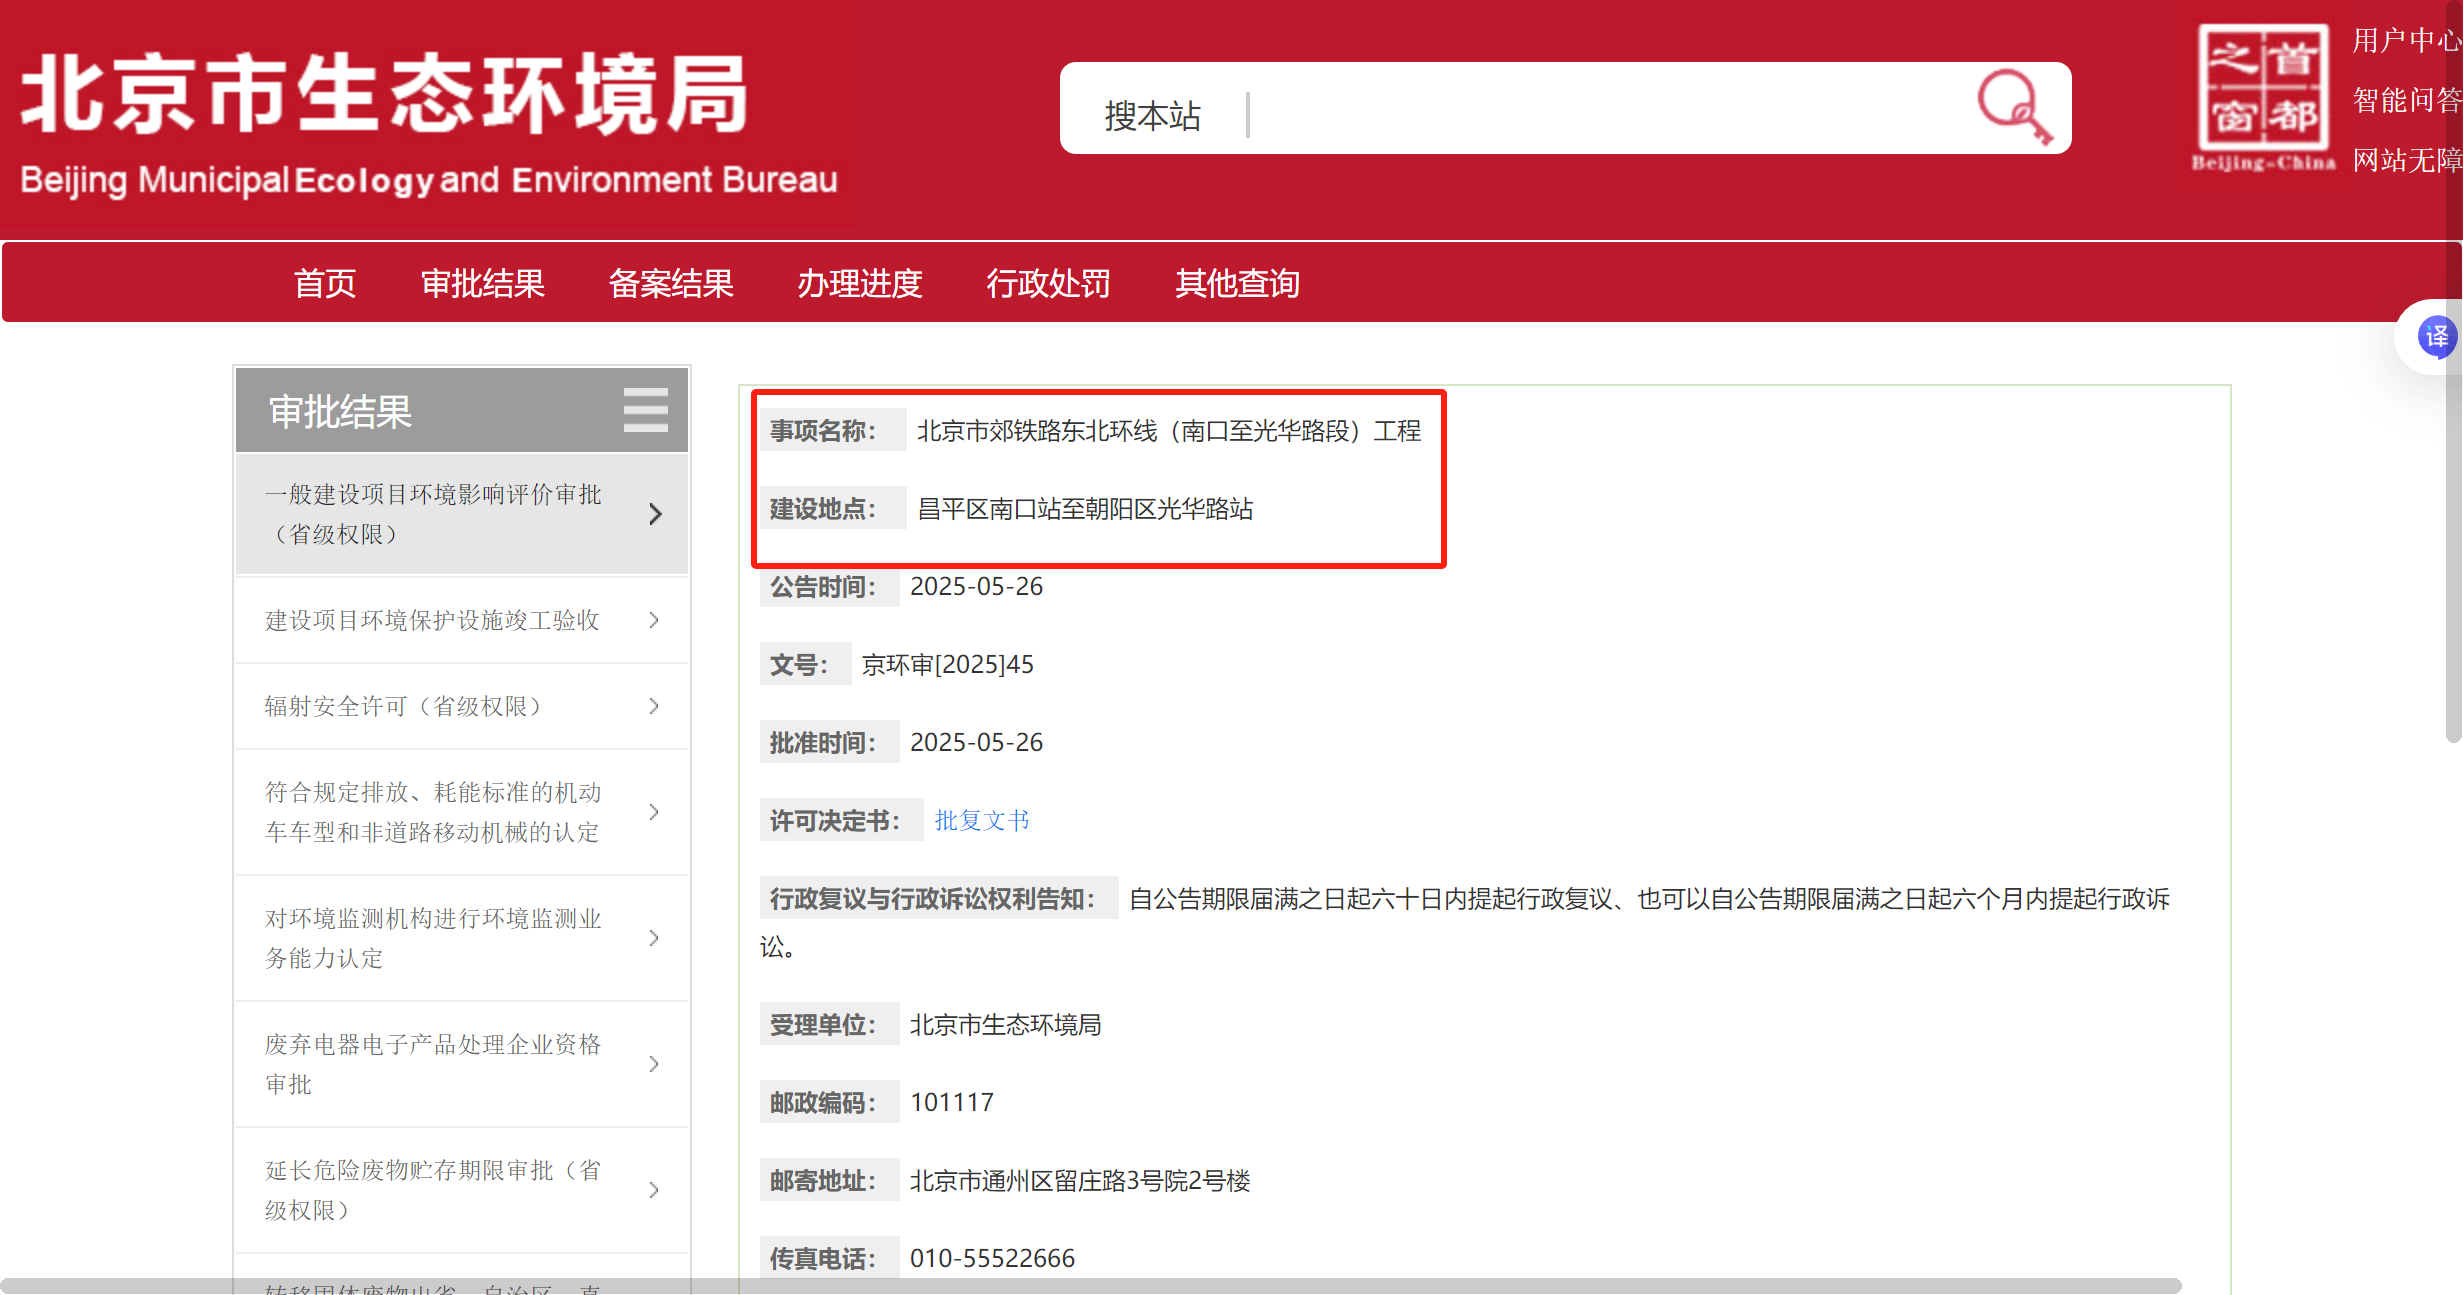Expand chevron beside 延长危险废物贮存期限审批
This screenshot has width=2463, height=1295.
point(654,1190)
